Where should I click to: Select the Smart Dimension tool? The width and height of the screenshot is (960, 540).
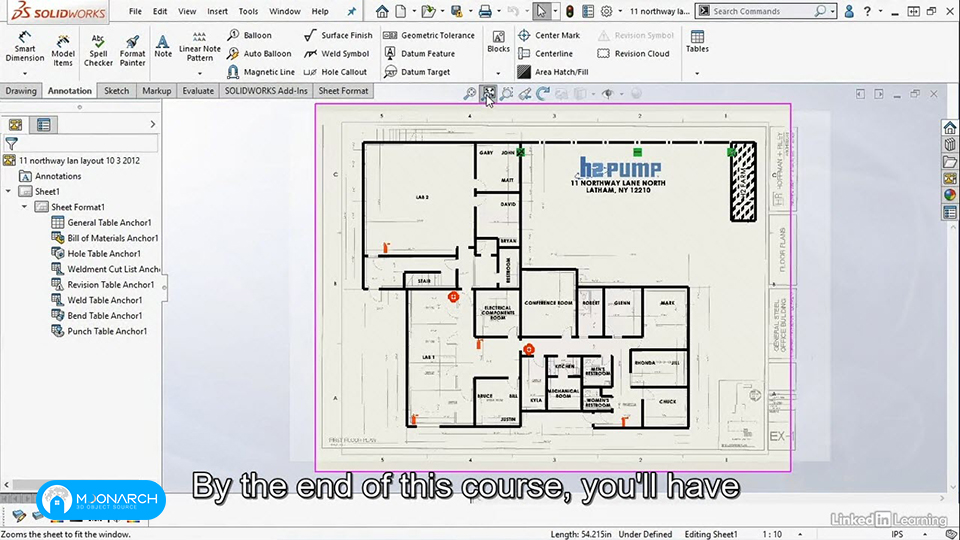[x=24, y=47]
